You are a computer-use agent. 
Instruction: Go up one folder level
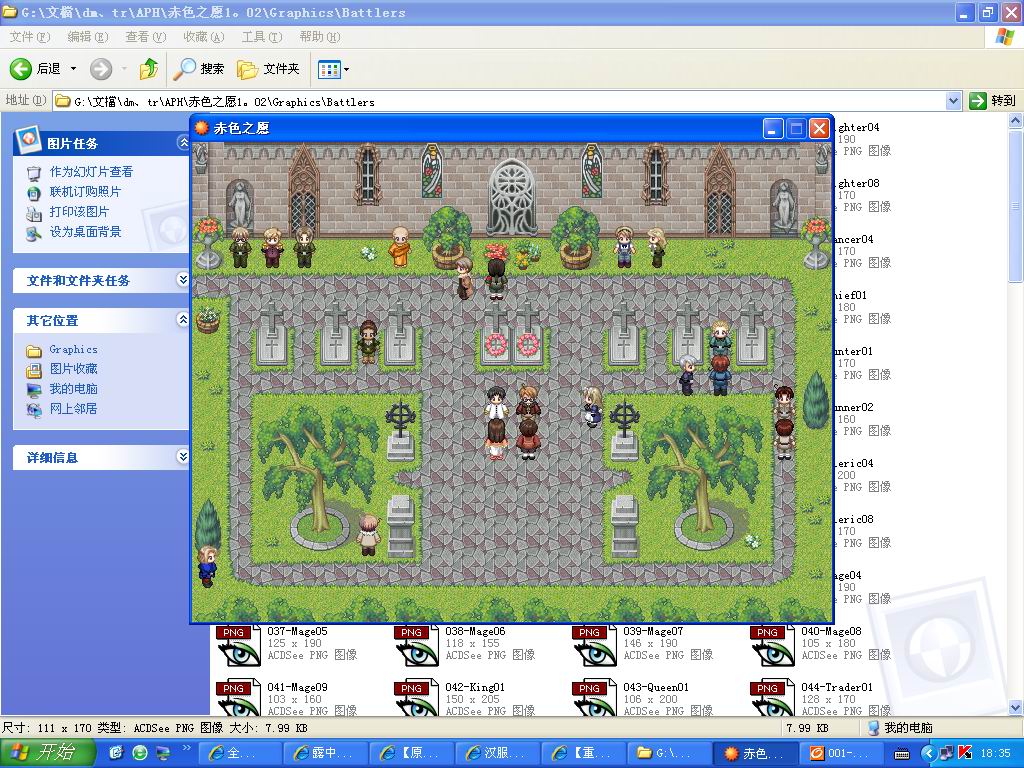tap(149, 69)
